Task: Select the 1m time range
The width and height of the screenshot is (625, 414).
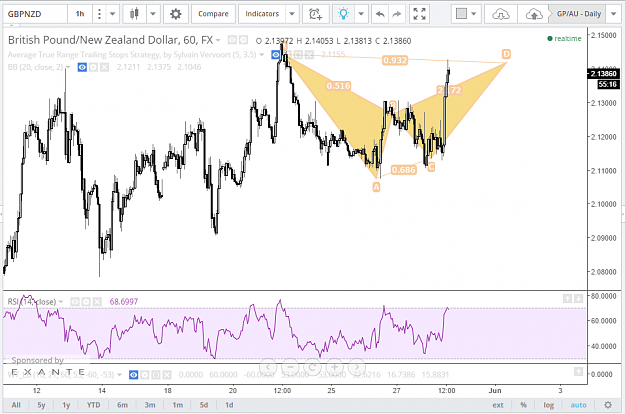Action: [177, 405]
